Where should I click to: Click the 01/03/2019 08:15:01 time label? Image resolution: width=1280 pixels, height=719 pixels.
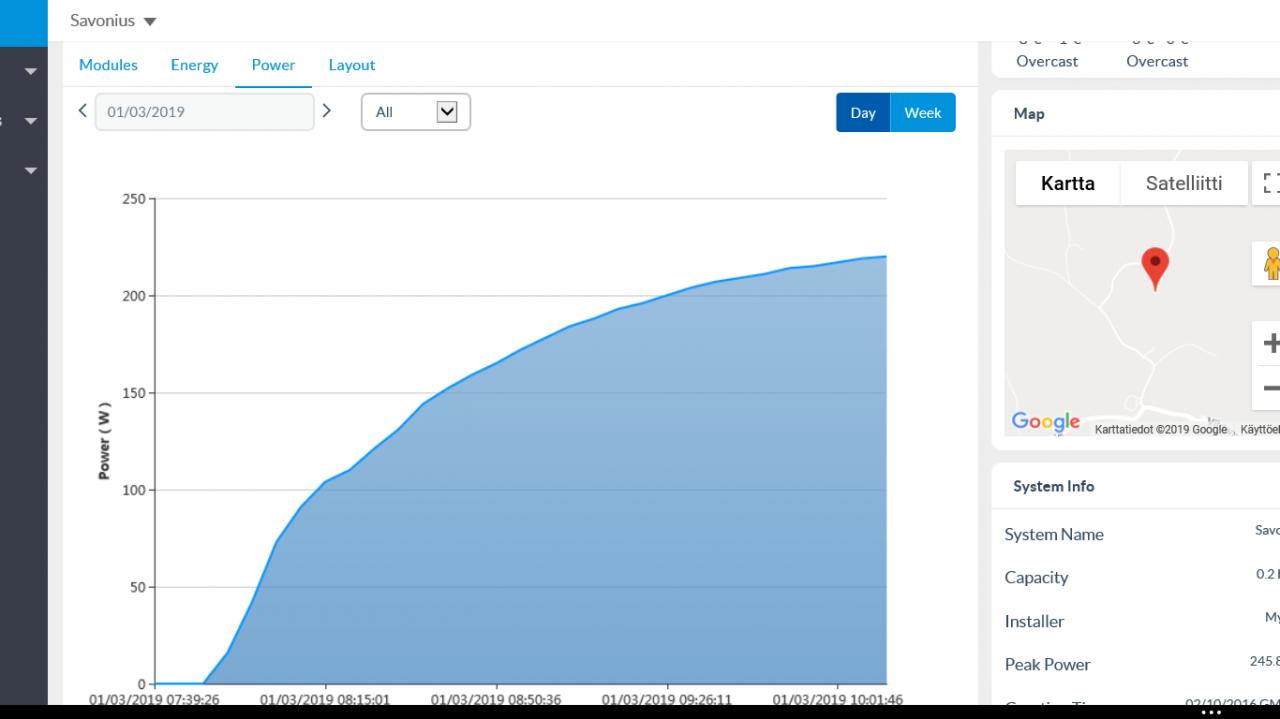(x=325, y=699)
